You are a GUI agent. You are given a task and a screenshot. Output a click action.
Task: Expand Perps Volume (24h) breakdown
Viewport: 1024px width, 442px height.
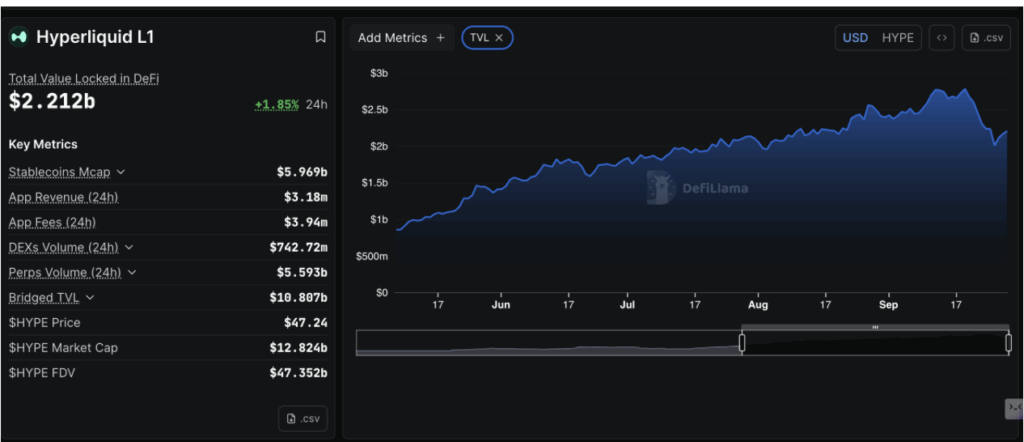click(x=131, y=272)
